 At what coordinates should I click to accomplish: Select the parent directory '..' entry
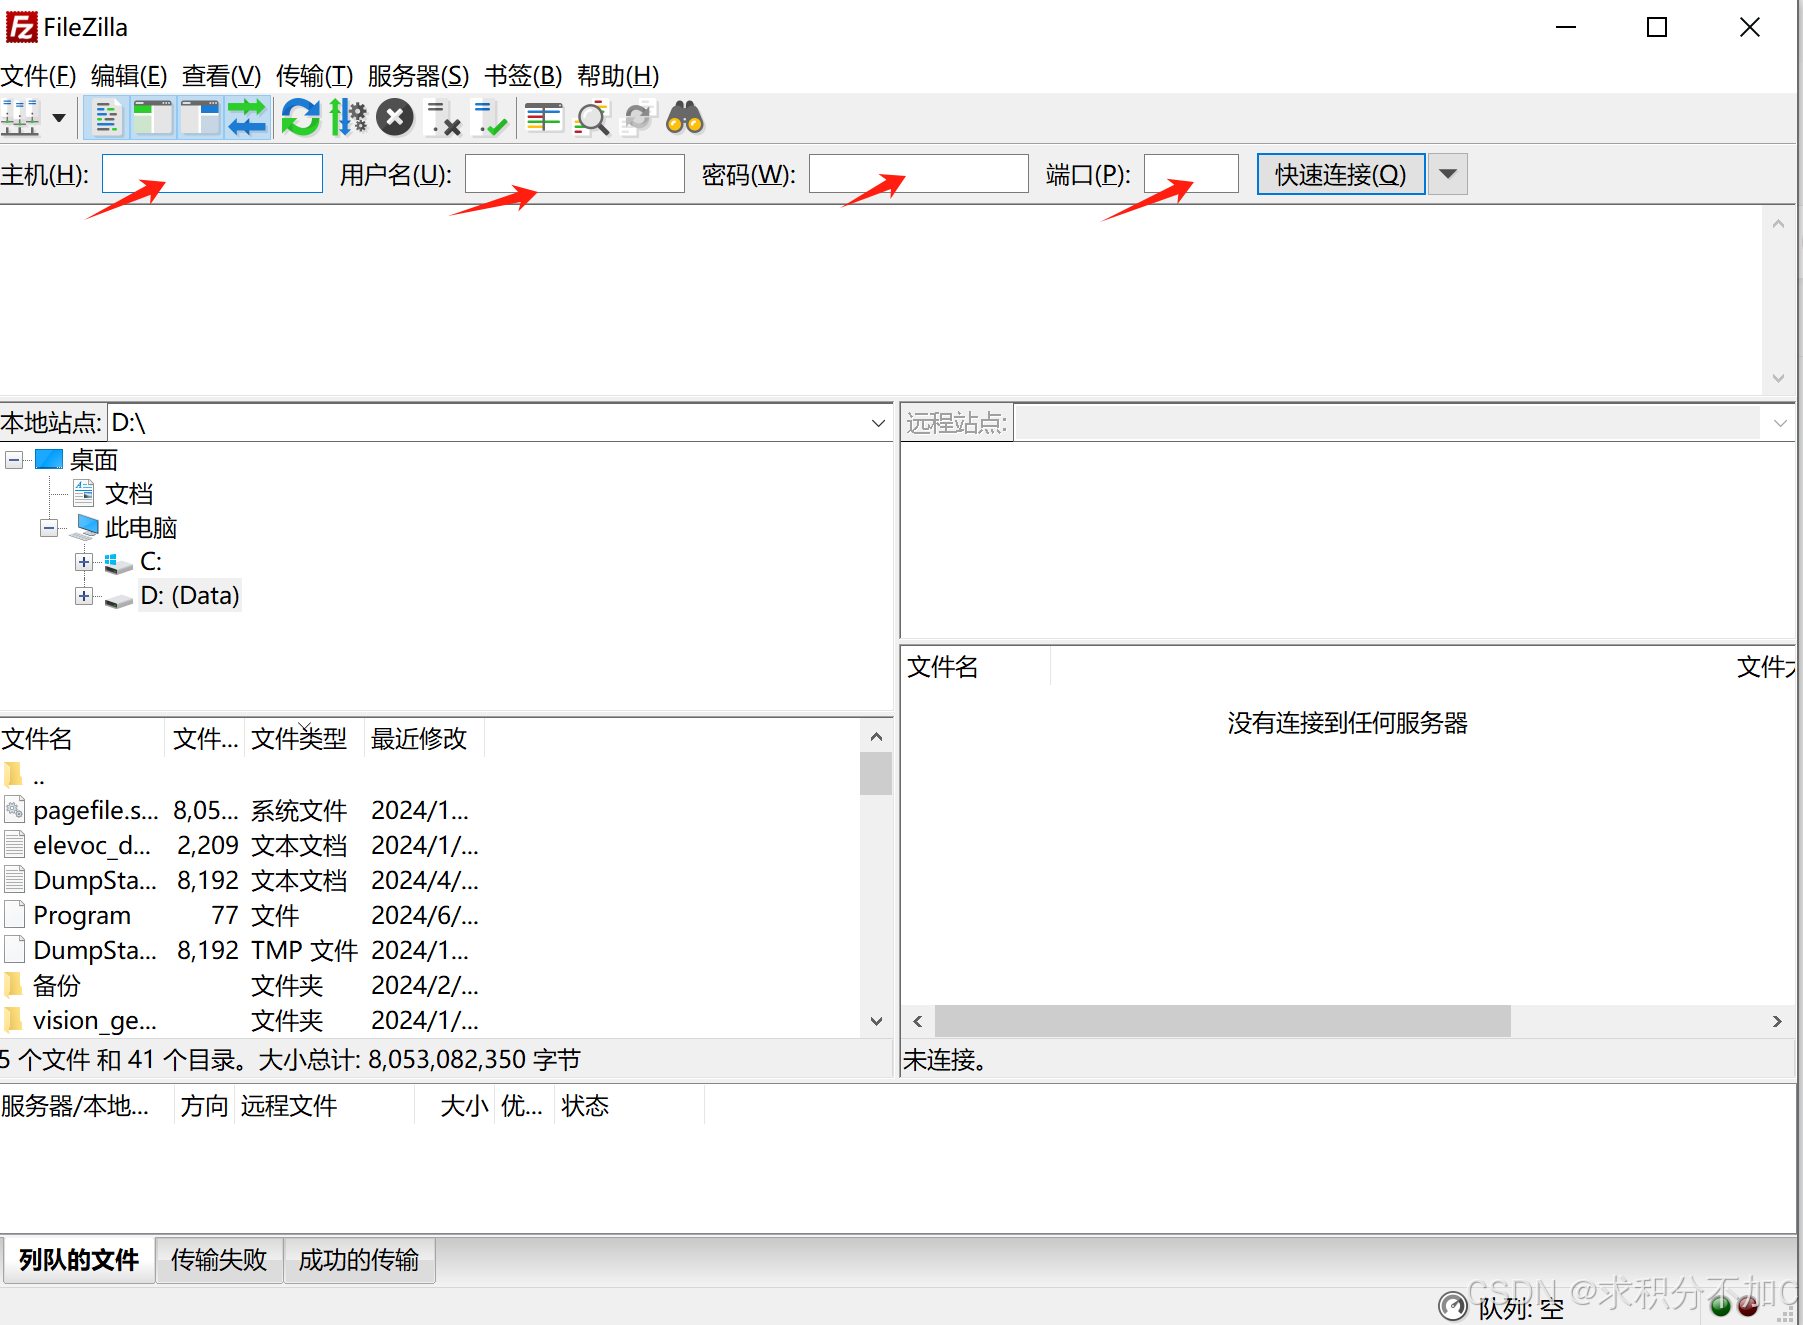click(x=430, y=776)
